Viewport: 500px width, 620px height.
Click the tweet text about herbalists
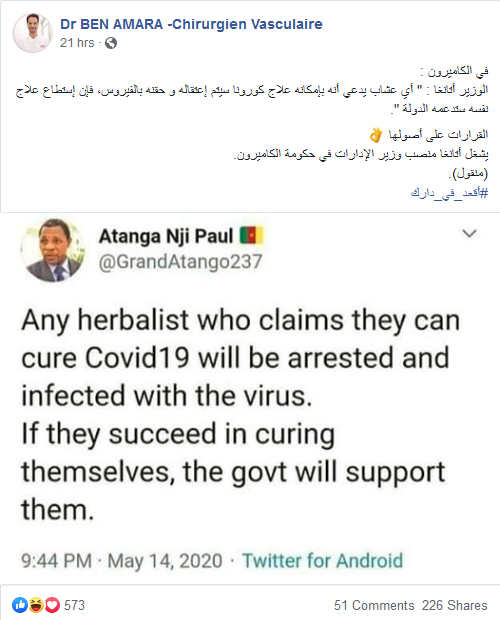tap(240, 414)
